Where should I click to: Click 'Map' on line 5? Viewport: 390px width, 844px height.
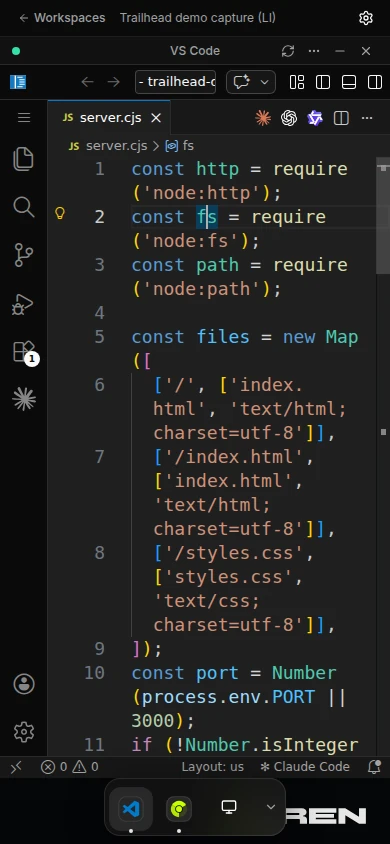(x=342, y=337)
